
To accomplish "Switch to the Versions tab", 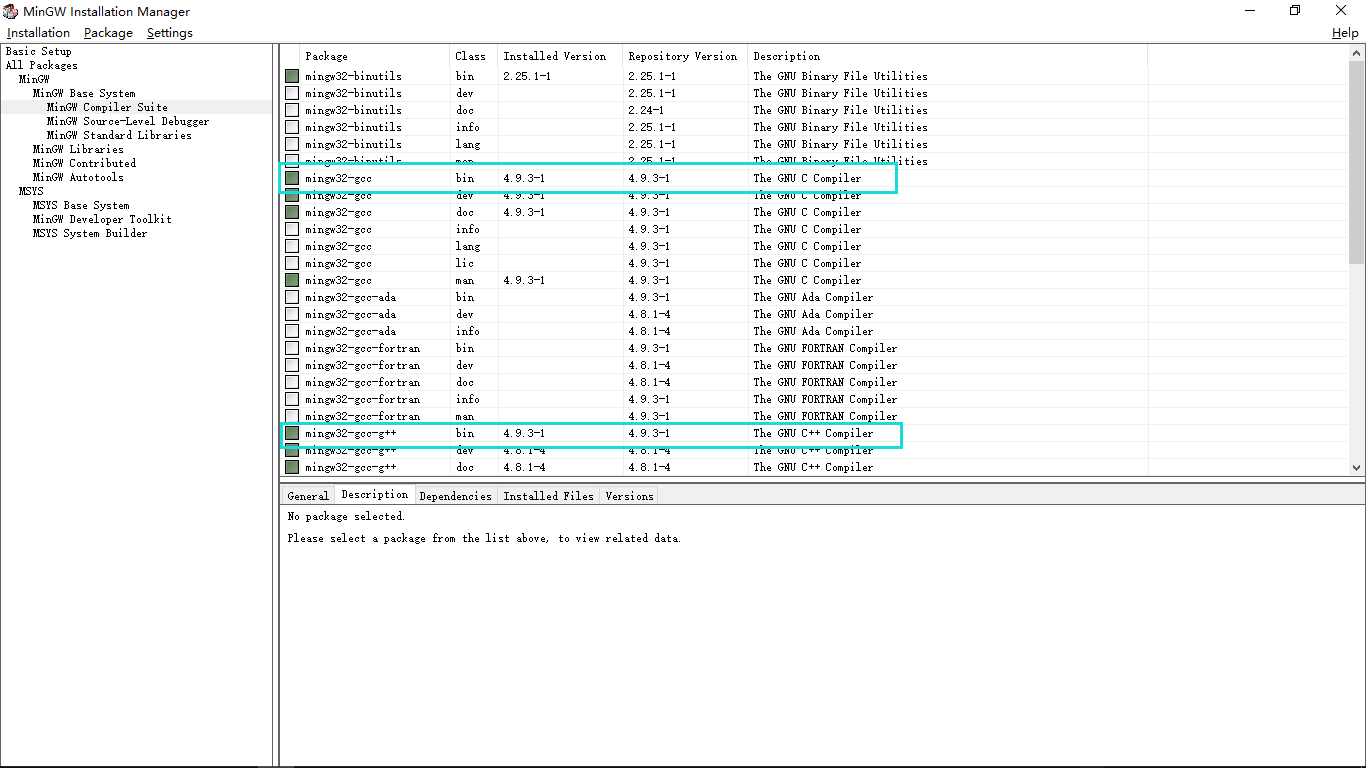I will [x=629, y=496].
